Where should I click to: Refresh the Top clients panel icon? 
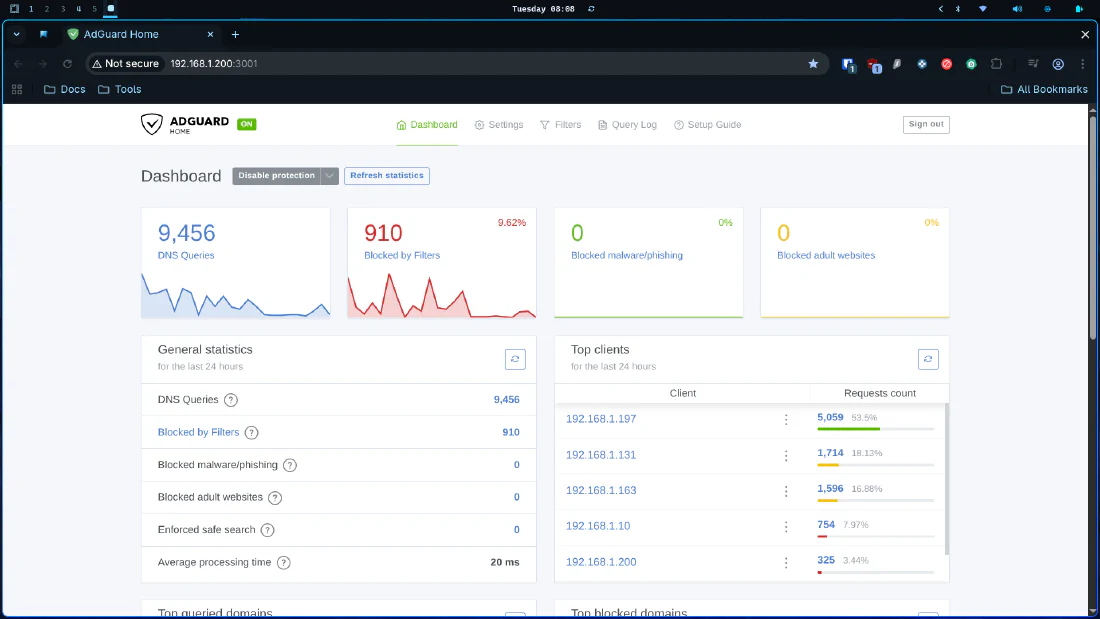(928, 359)
